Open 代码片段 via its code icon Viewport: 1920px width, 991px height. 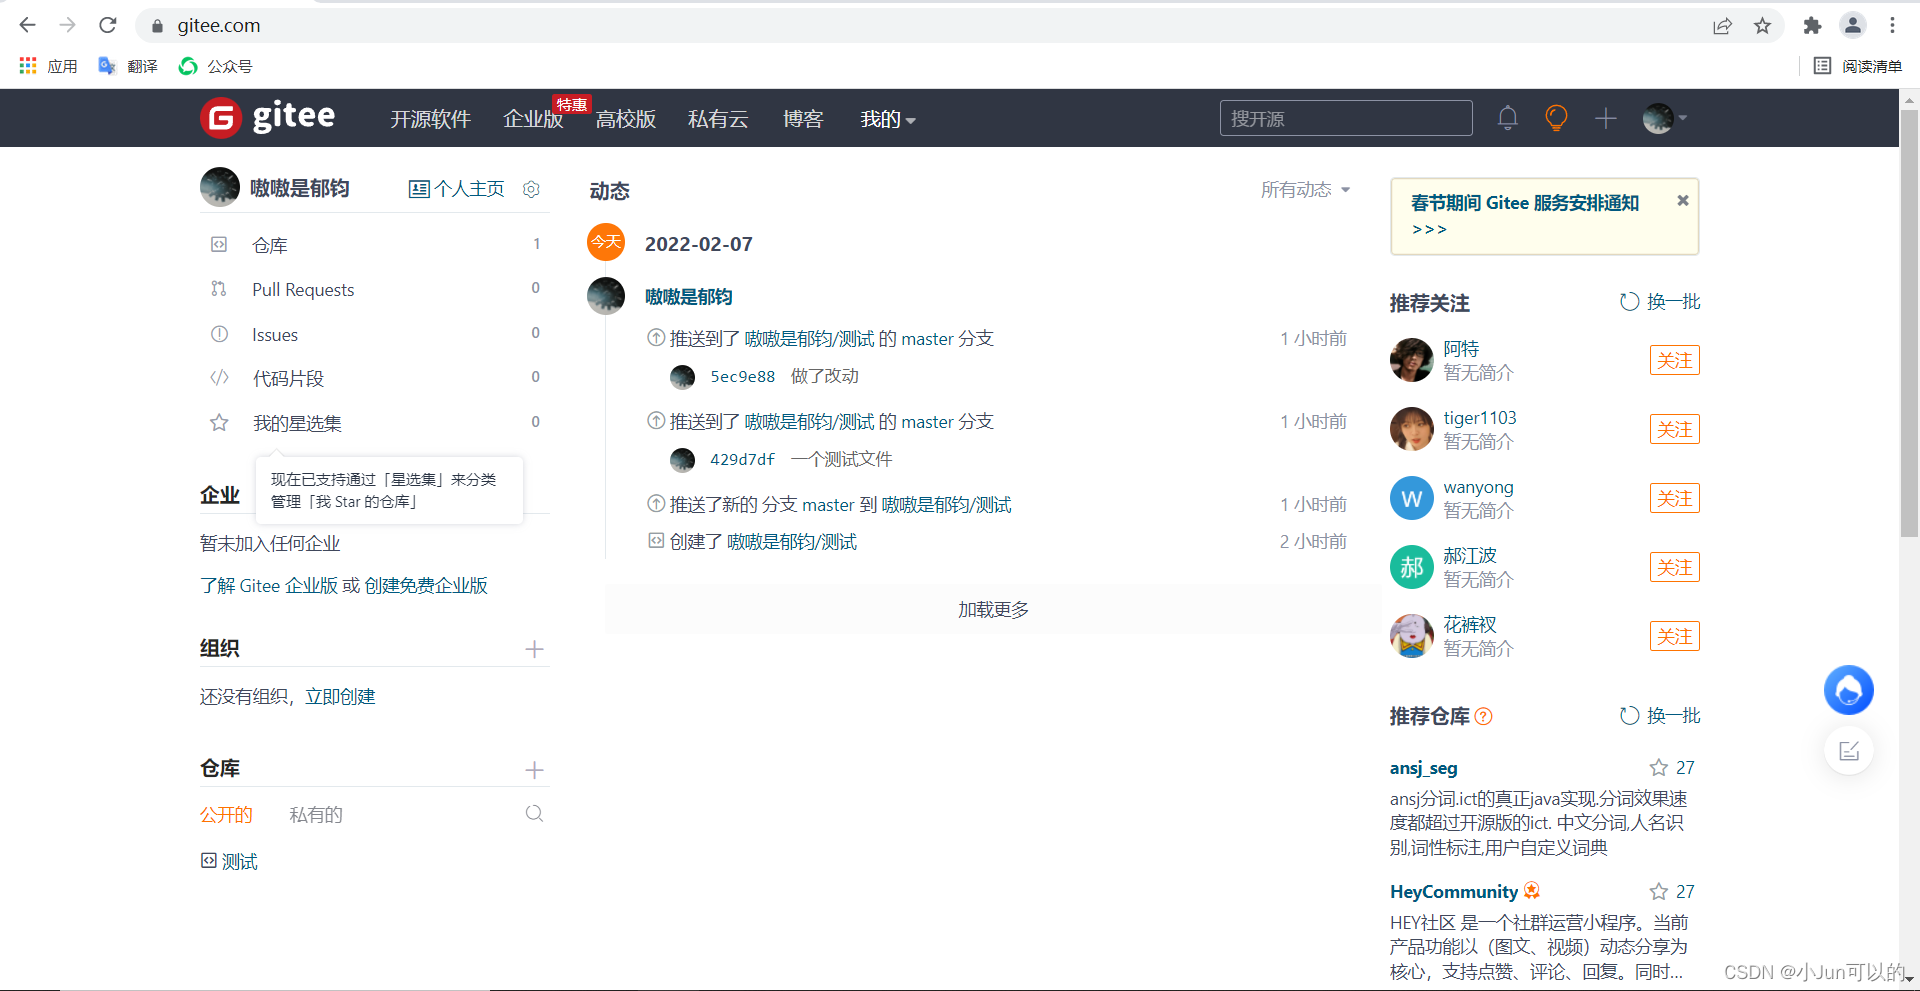click(219, 378)
